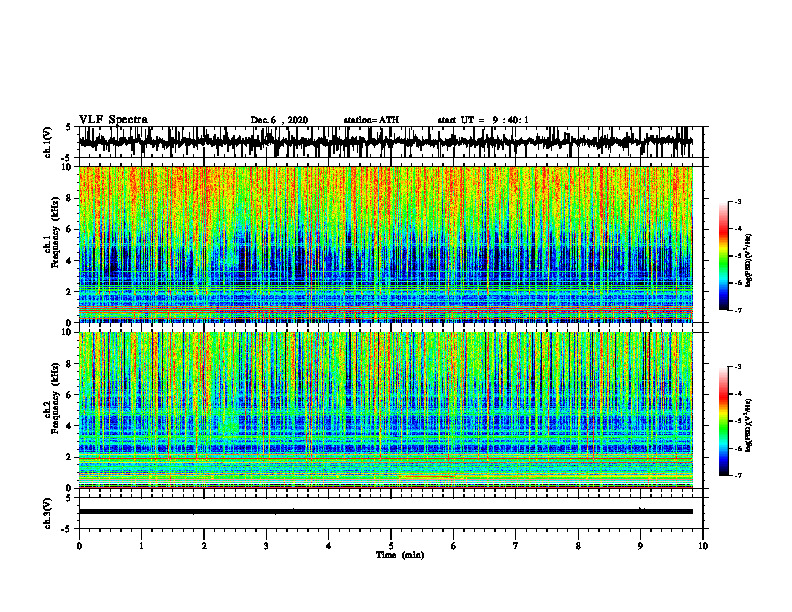Click time axis tick label '2'
Viewport: 792px width, 612px height.
[204, 546]
